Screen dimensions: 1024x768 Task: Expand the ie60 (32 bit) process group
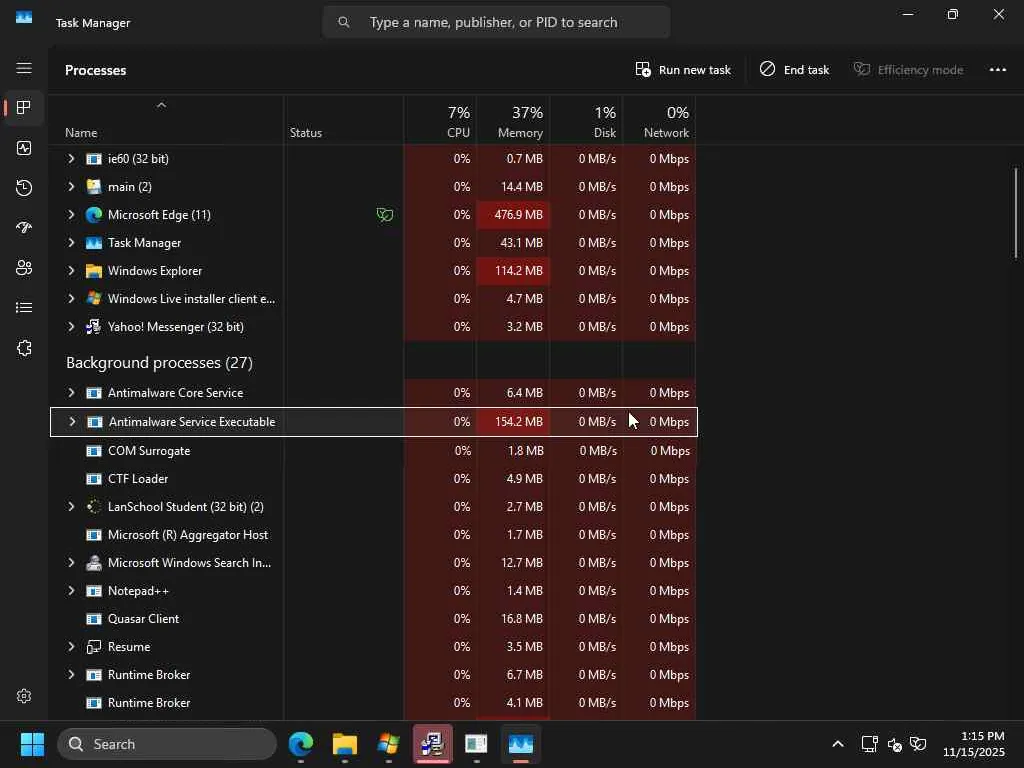click(x=71, y=159)
